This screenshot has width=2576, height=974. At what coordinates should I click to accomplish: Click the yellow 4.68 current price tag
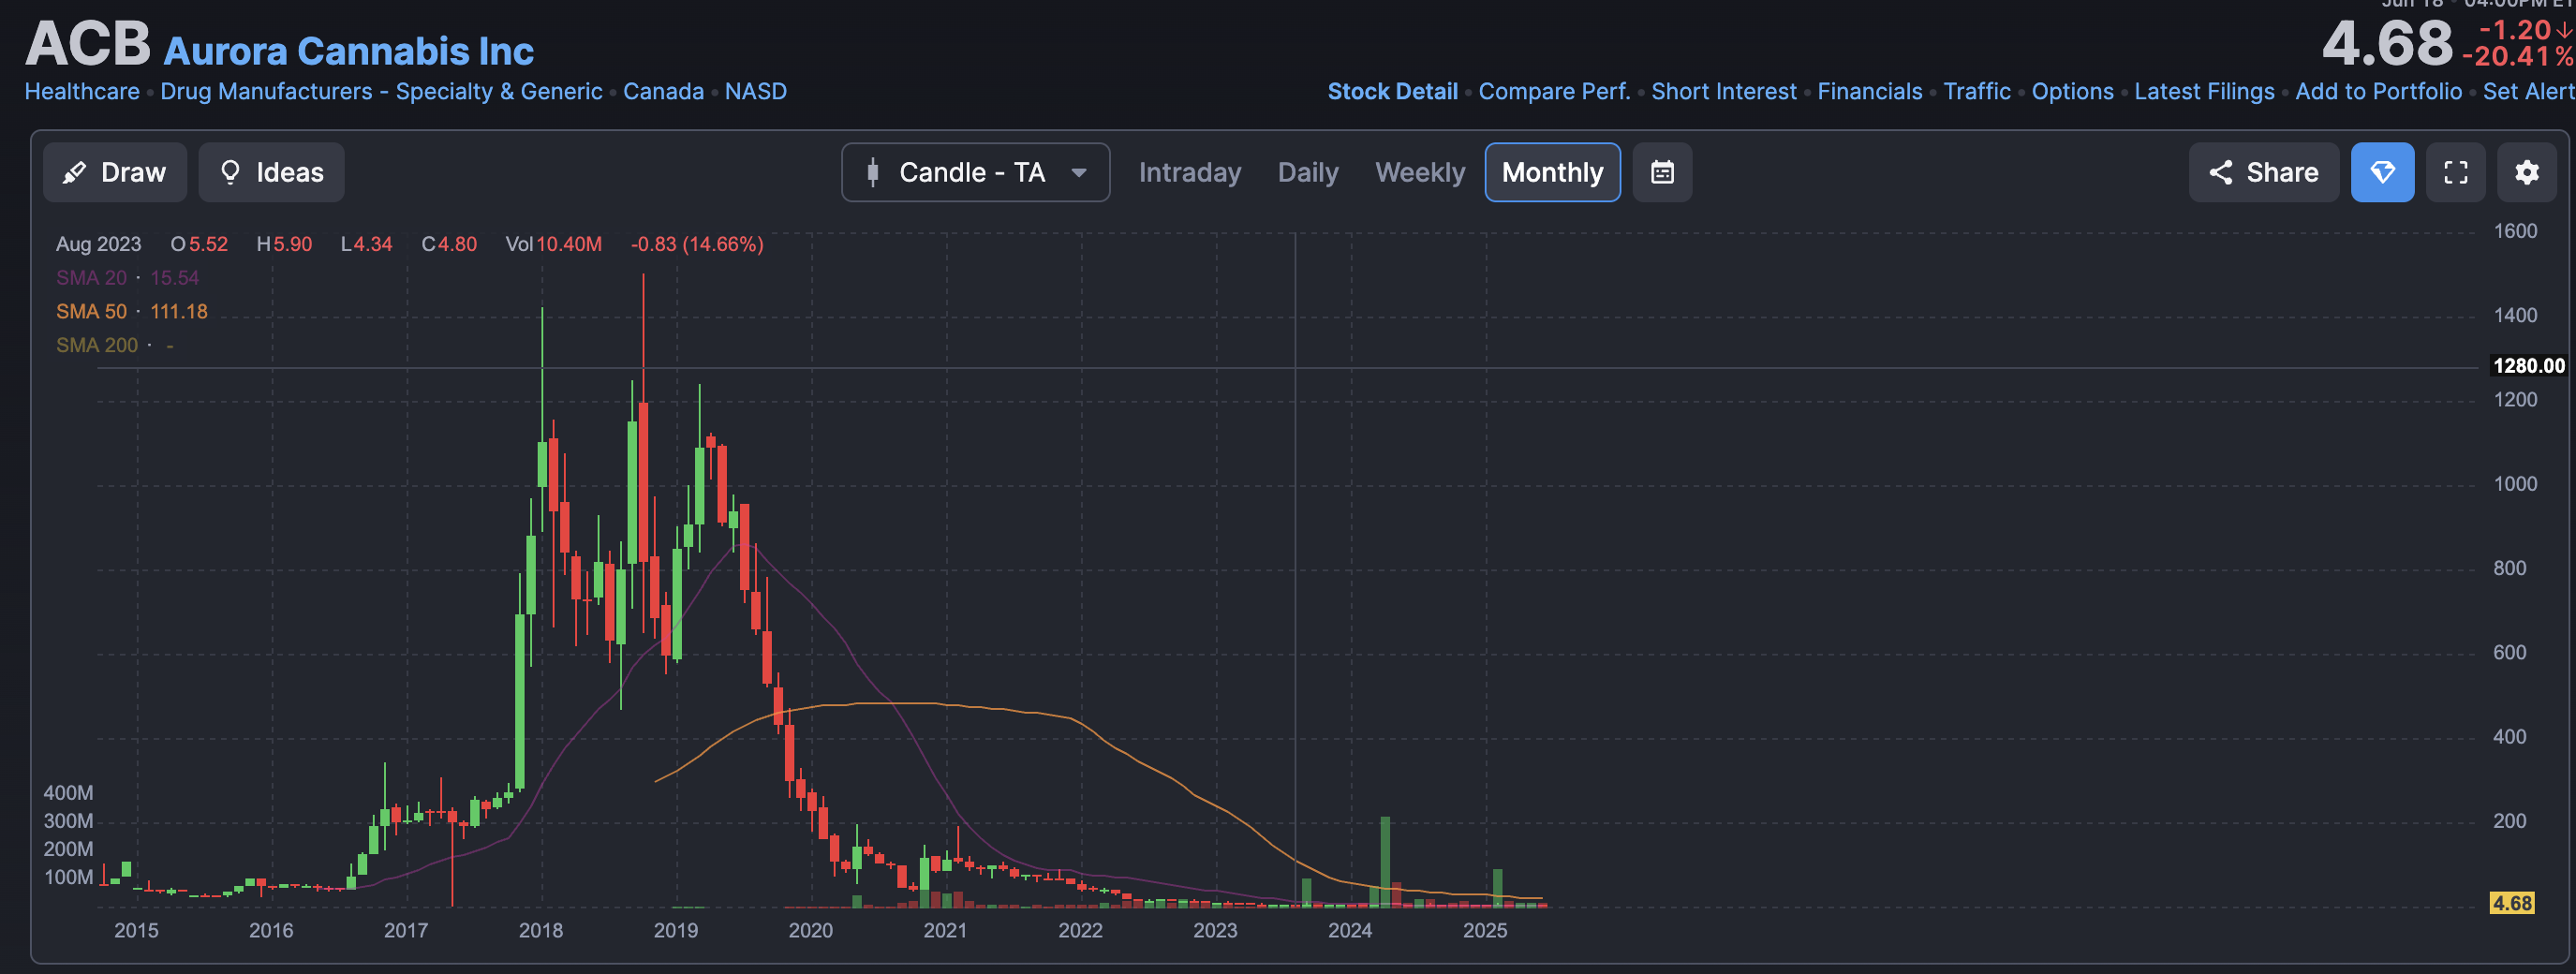tap(2511, 903)
